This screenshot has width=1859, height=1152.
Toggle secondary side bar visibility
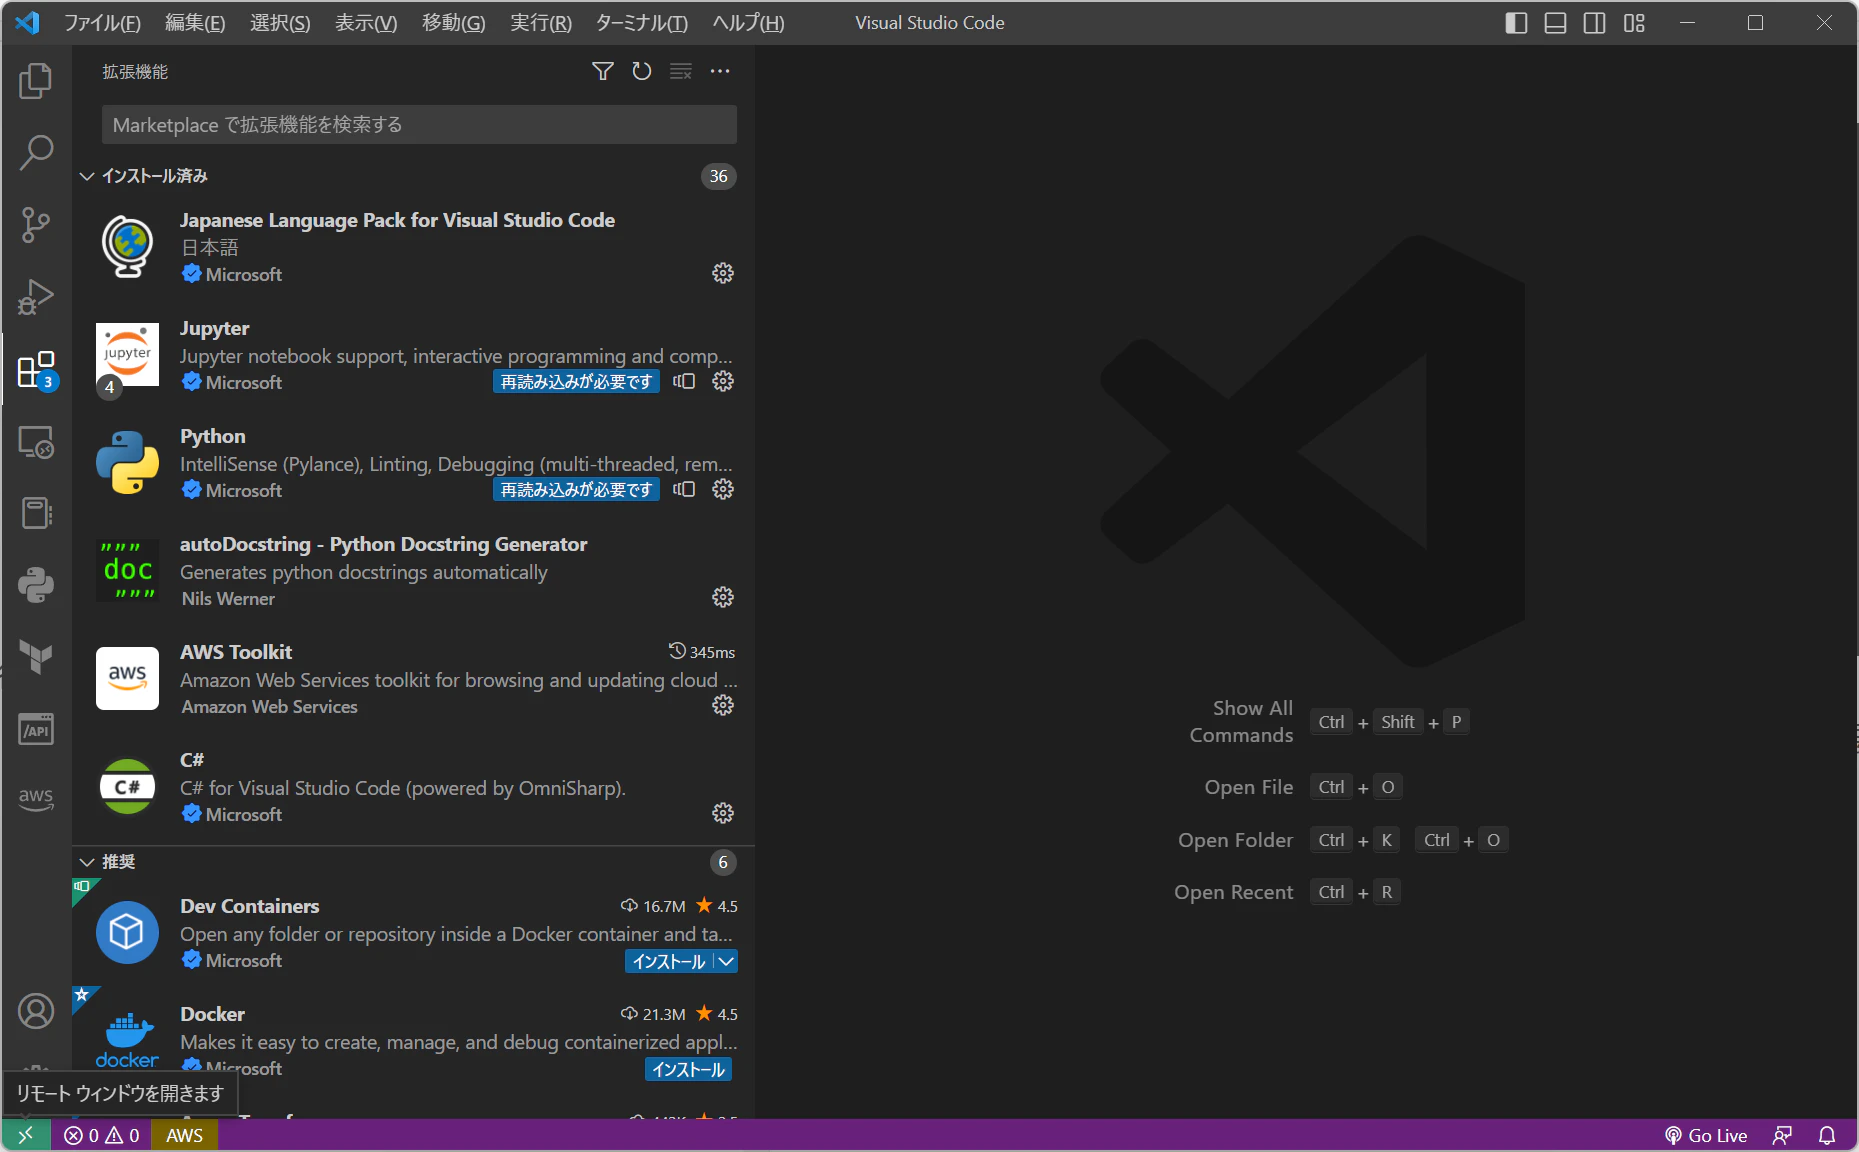point(1595,23)
